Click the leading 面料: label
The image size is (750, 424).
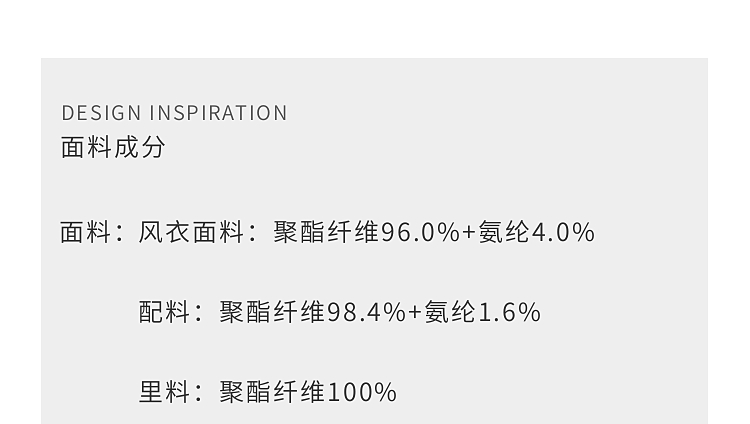tap(91, 233)
